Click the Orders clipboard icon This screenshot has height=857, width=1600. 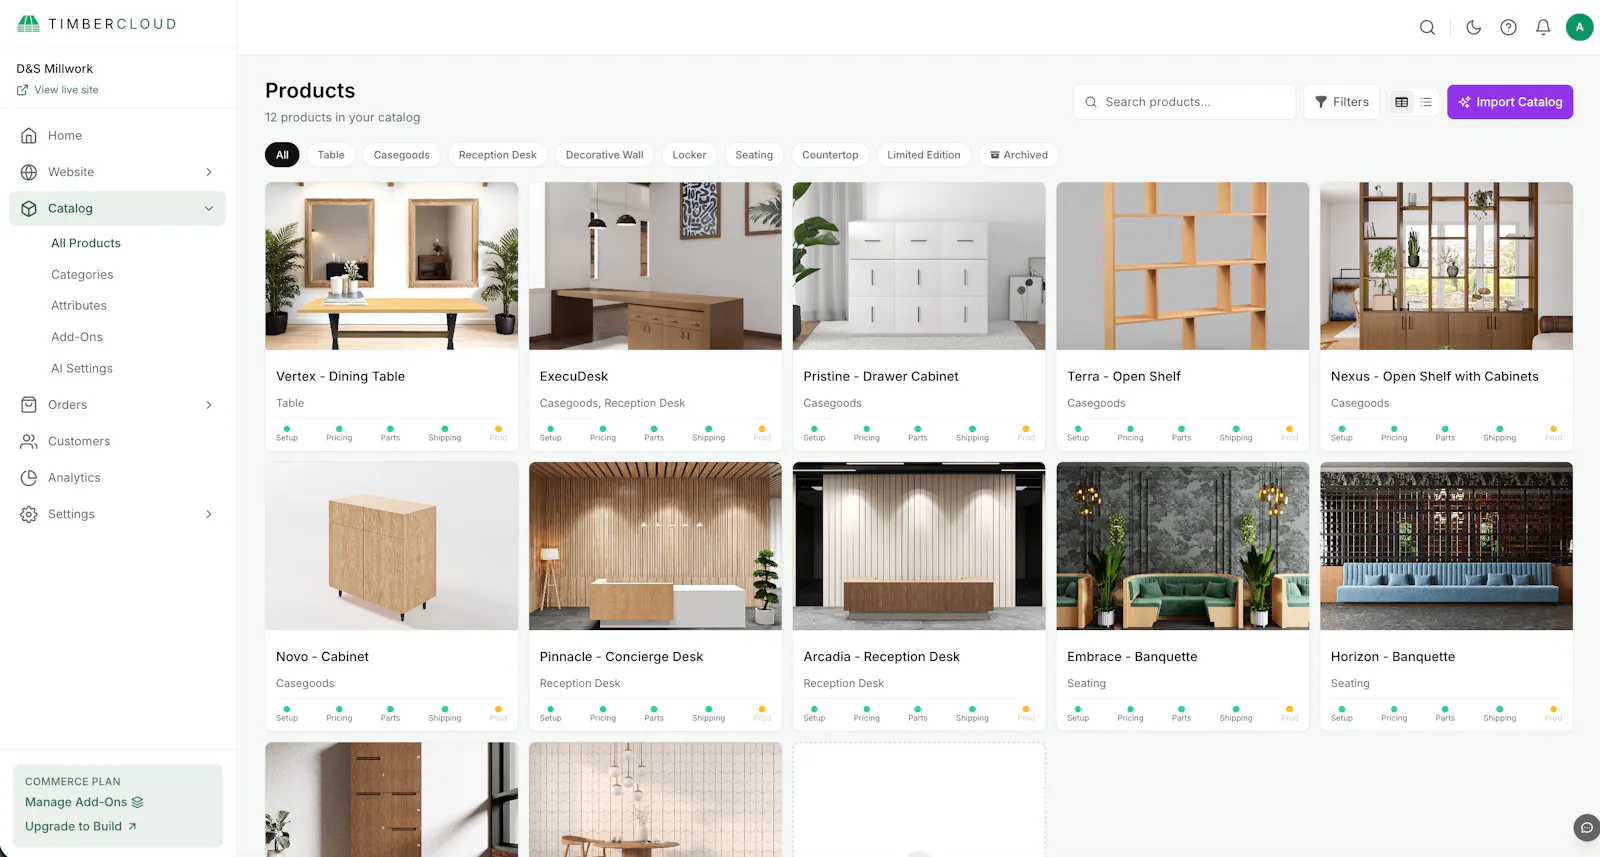tap(29, 405)
